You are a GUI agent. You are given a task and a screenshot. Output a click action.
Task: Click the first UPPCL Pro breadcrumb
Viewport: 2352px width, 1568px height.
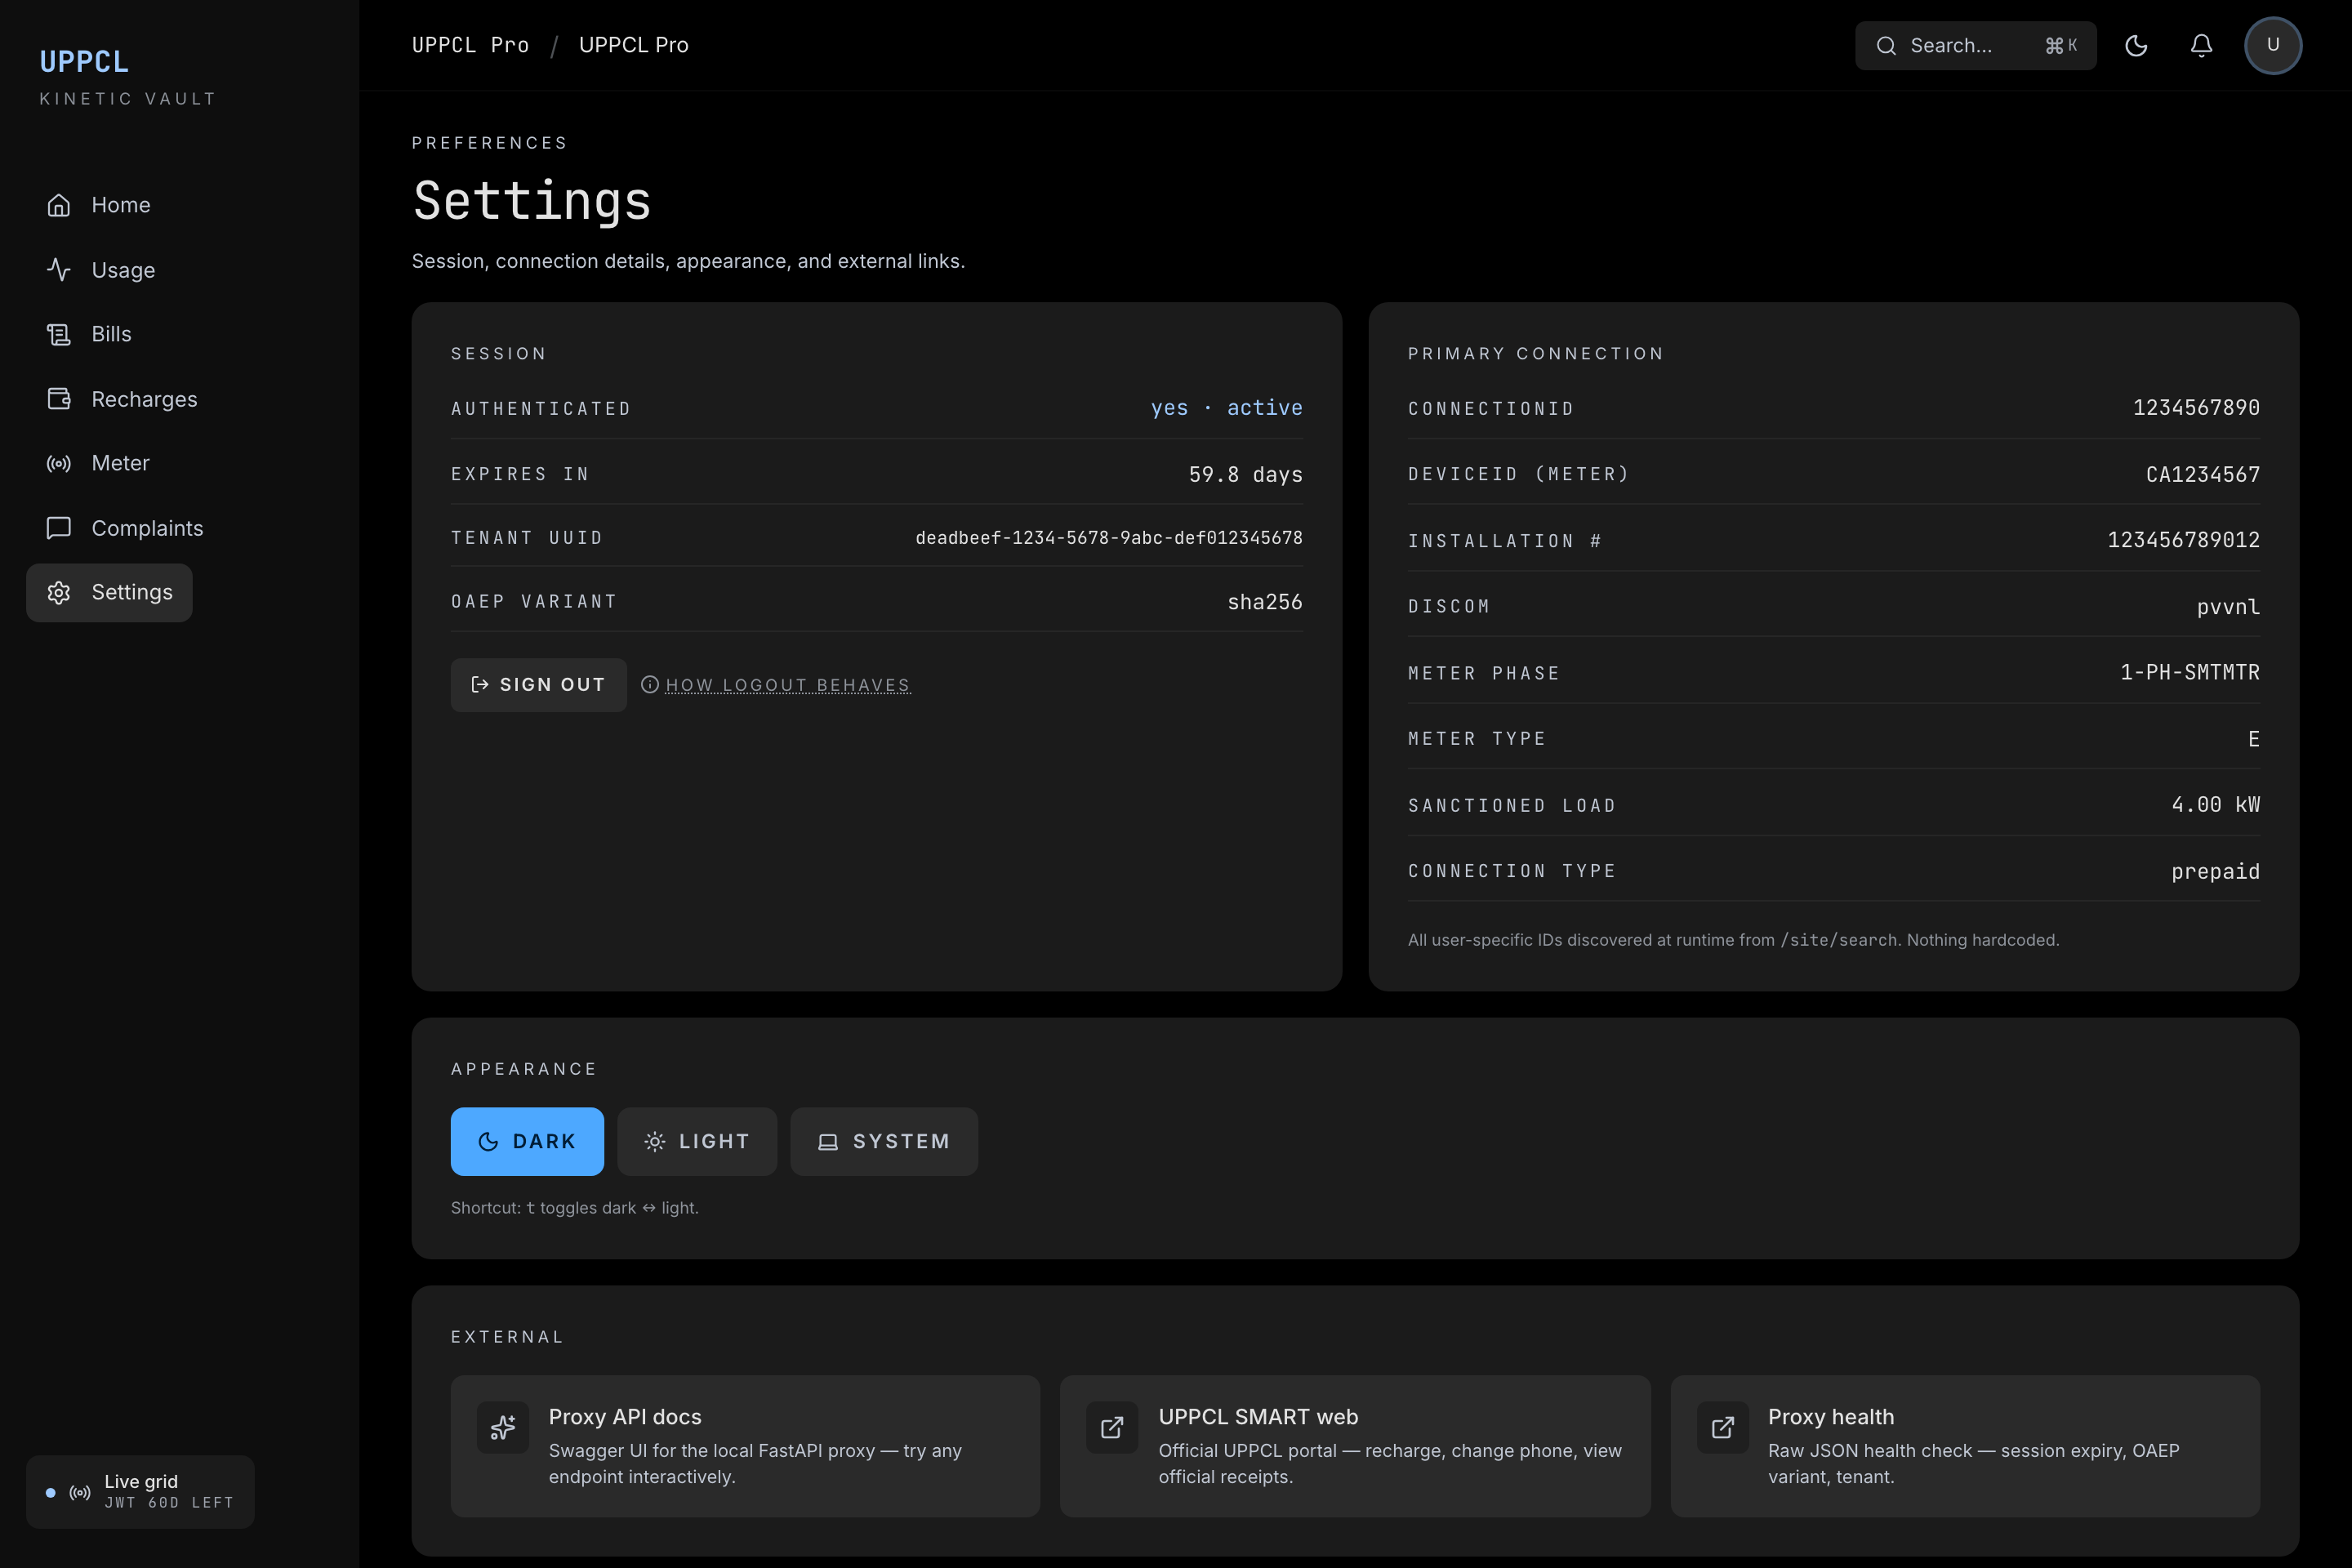pos(470,46)
